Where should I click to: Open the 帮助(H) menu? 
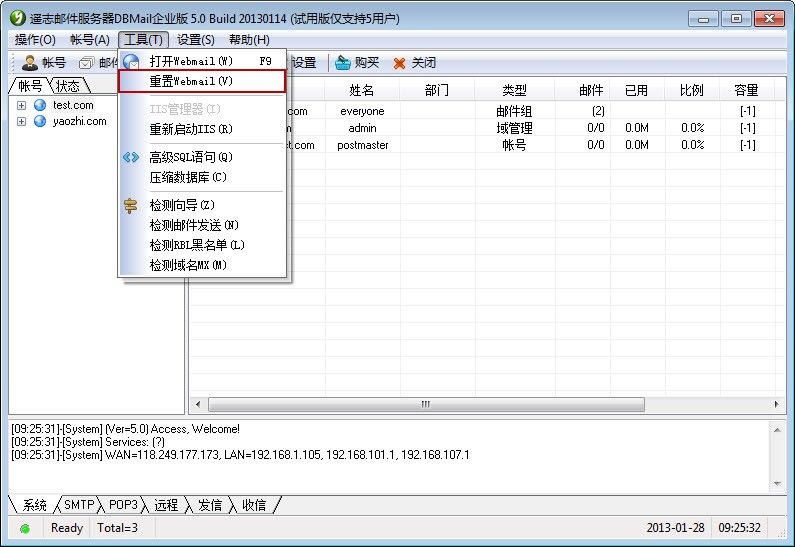coord(249,40)
